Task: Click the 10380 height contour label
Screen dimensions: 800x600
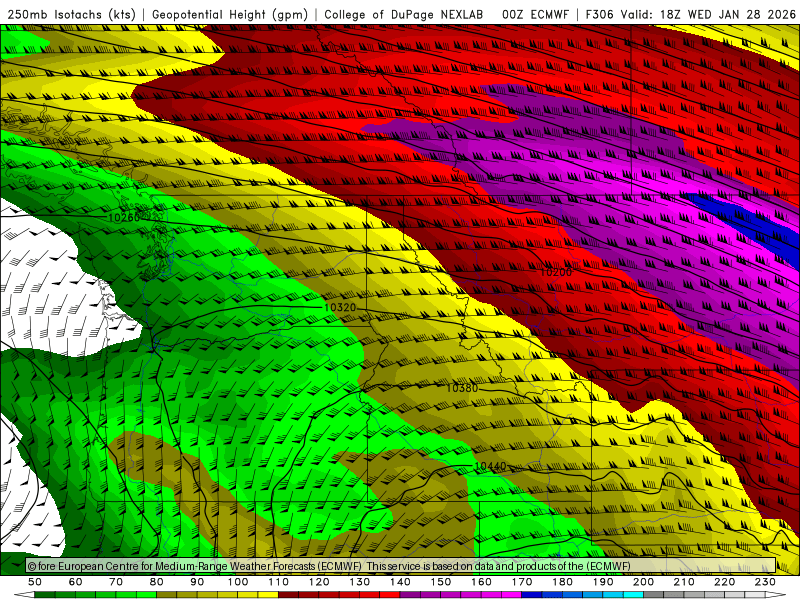Action: (x=462, y=388)
